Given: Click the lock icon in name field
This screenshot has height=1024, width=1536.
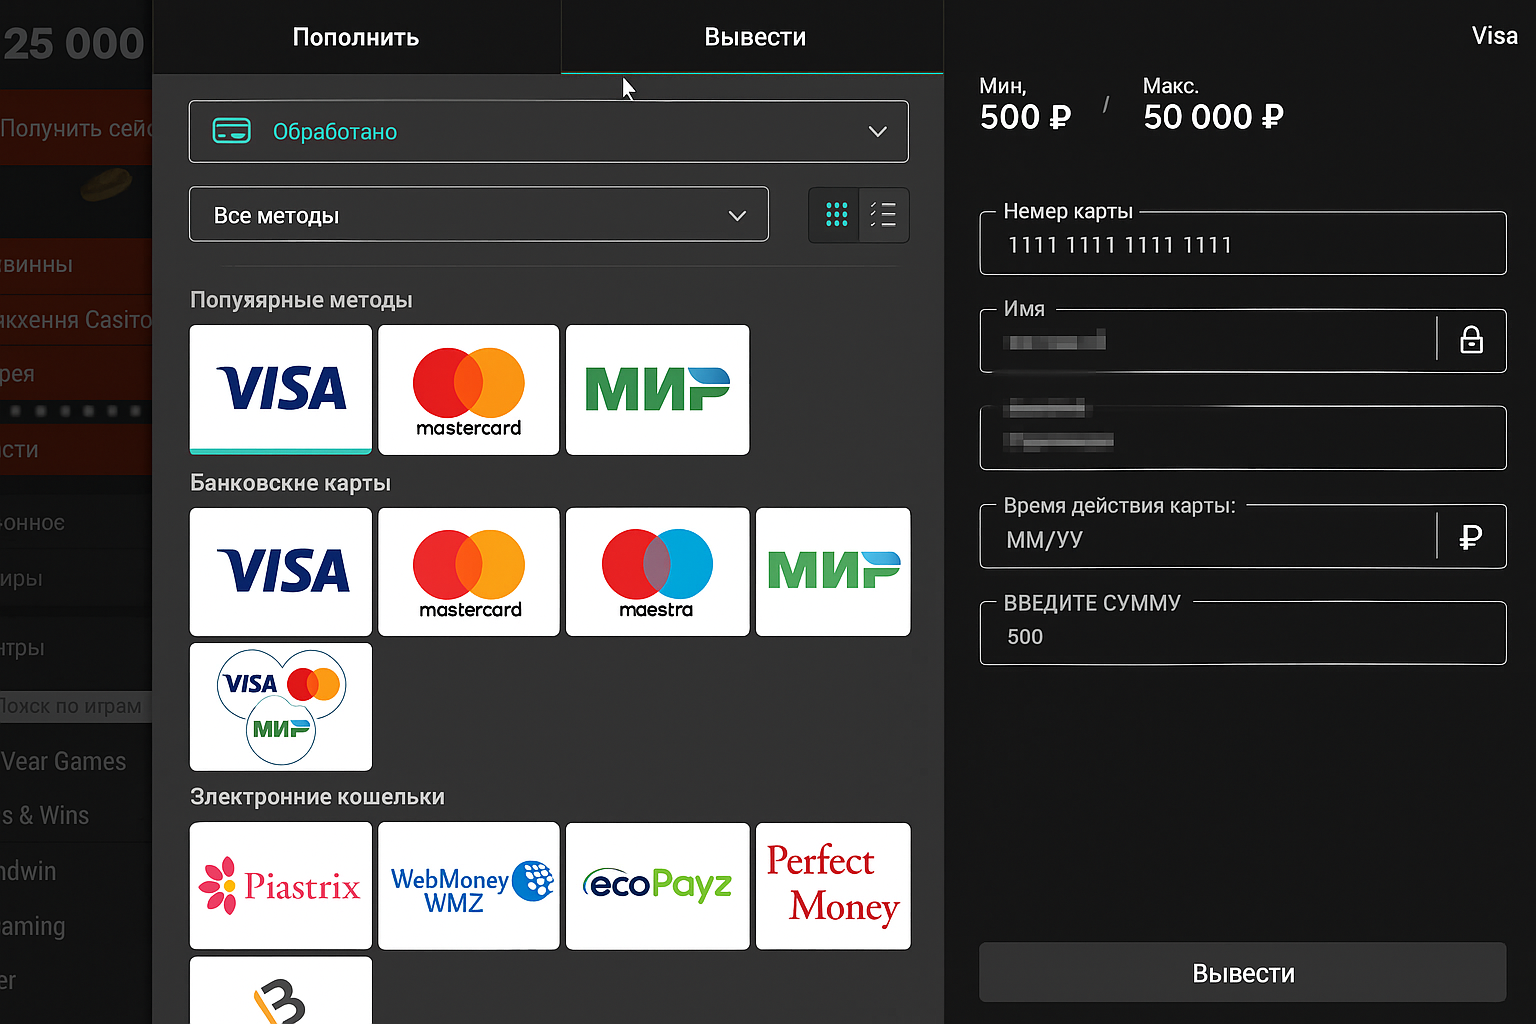Looking at the screenshot, I should tap(1471, 340).
